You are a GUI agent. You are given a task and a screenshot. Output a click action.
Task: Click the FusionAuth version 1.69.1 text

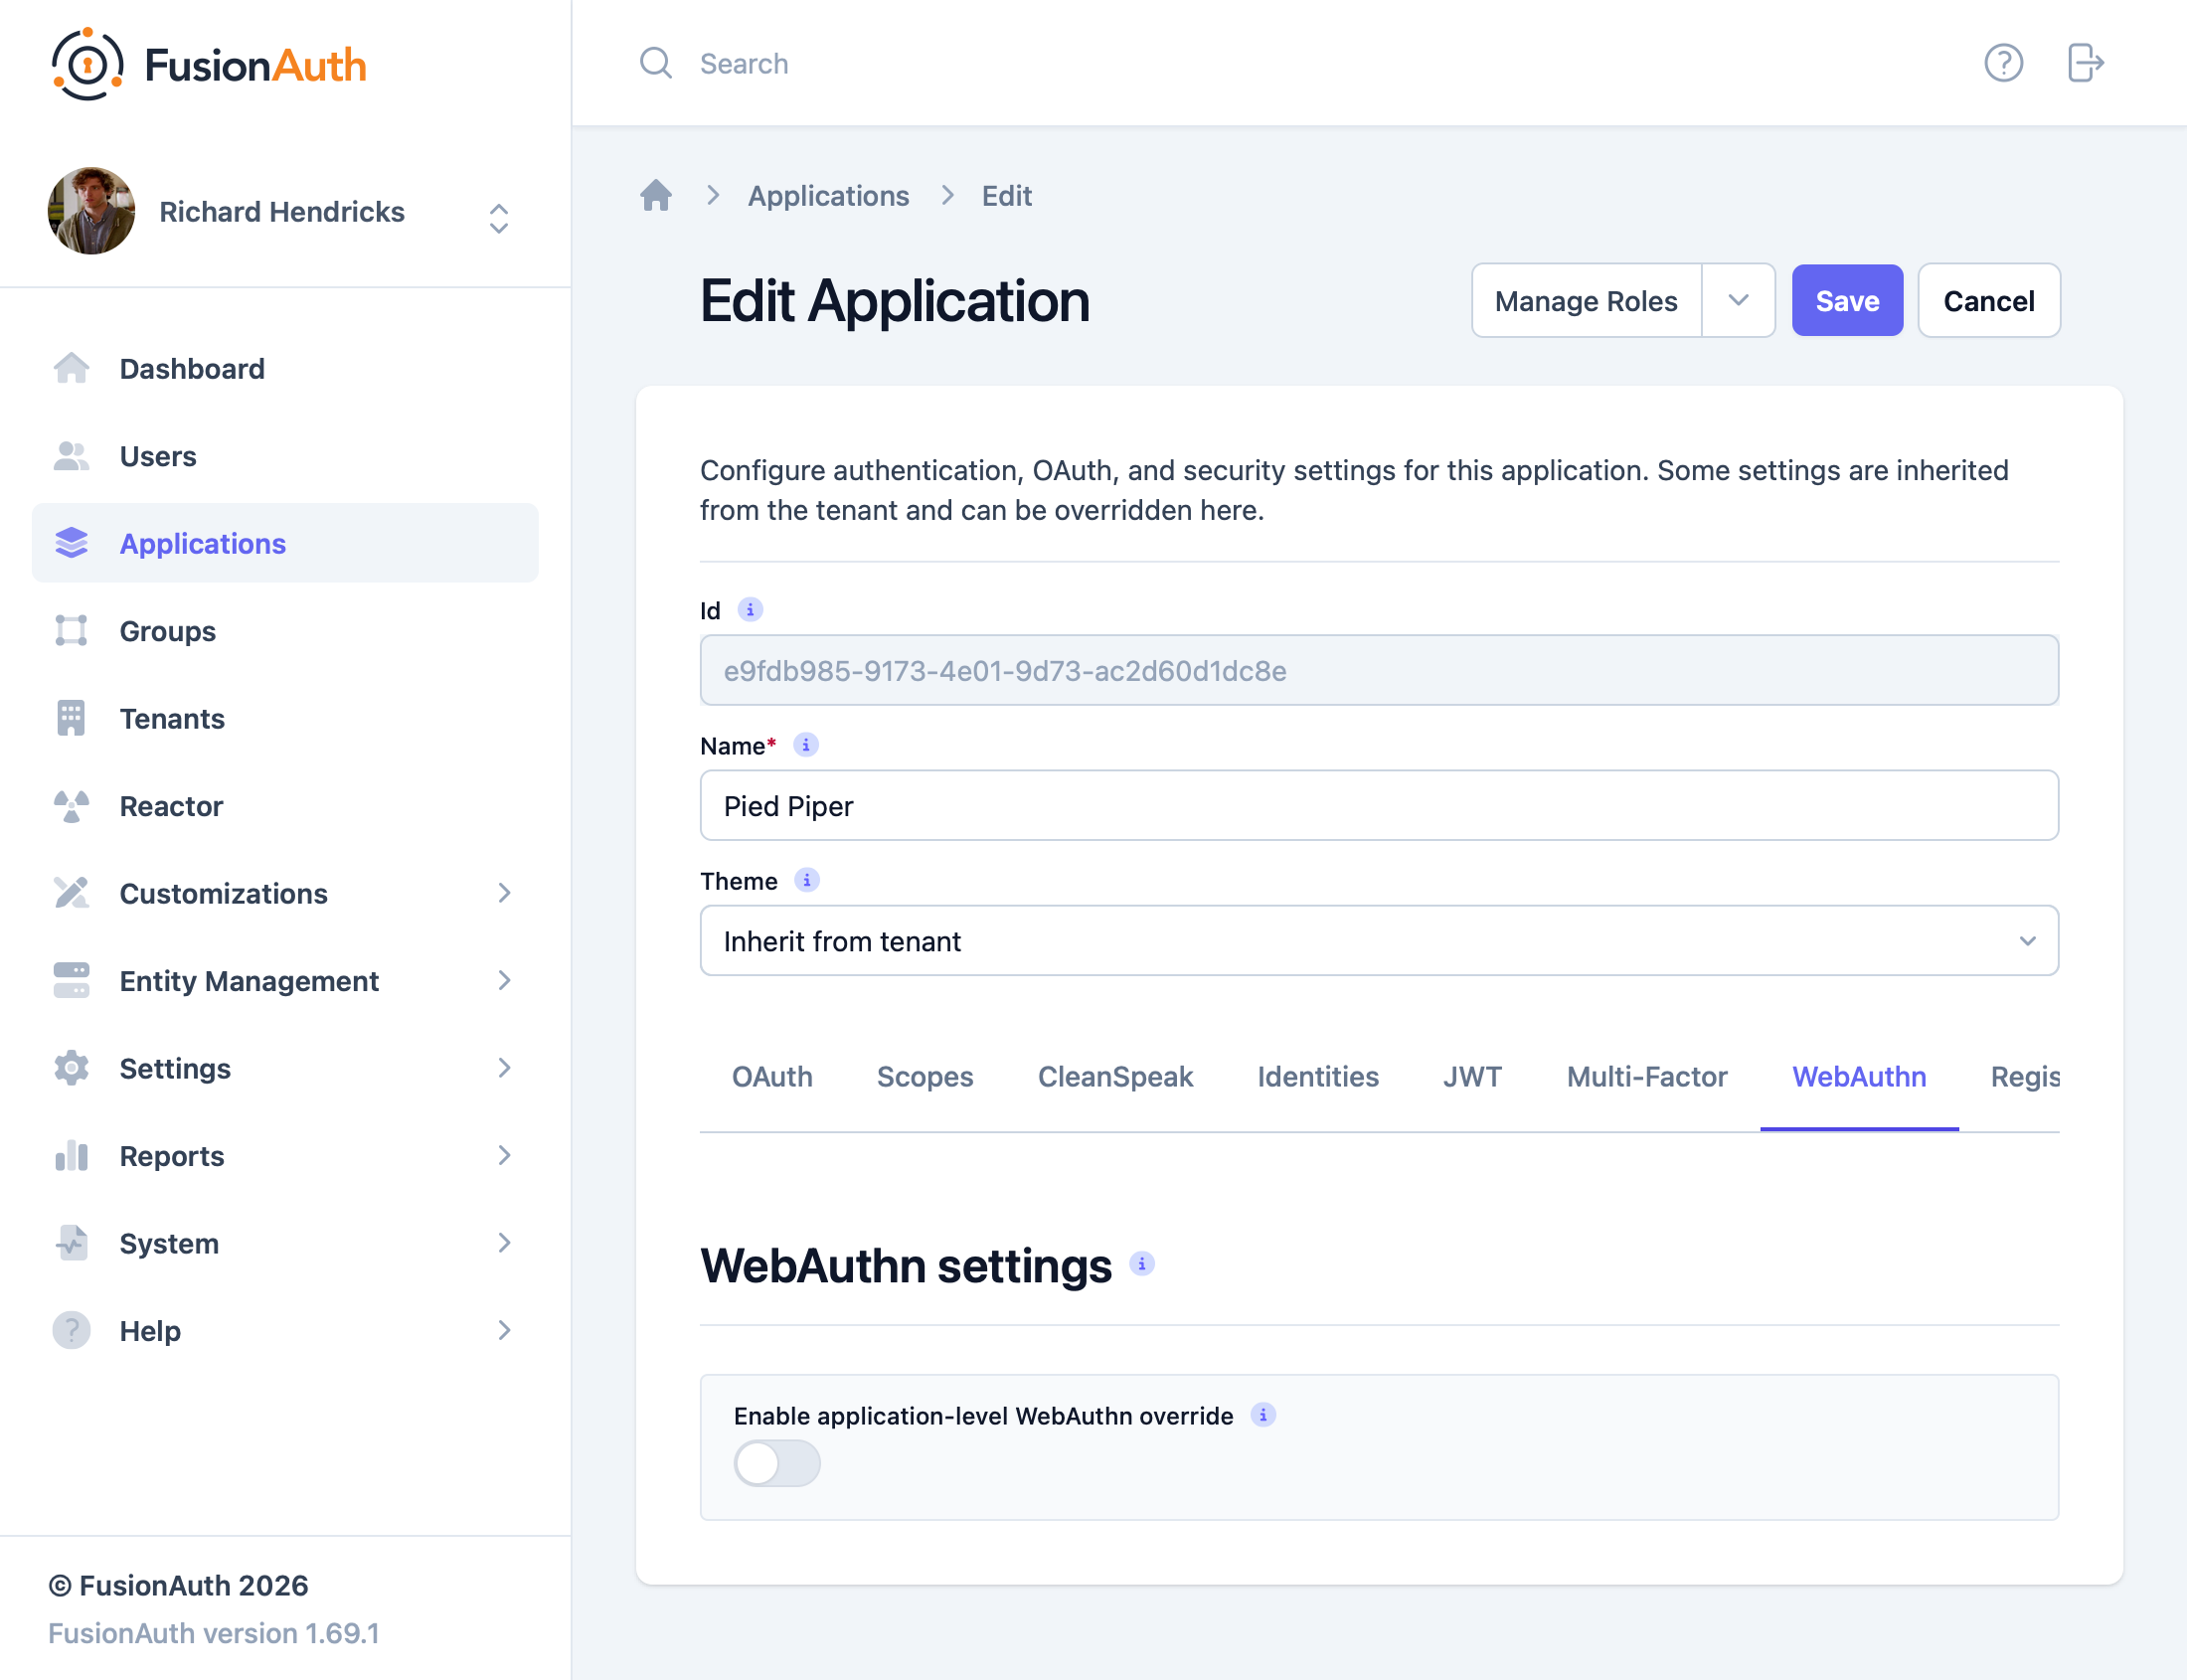tap(214, 1633)
